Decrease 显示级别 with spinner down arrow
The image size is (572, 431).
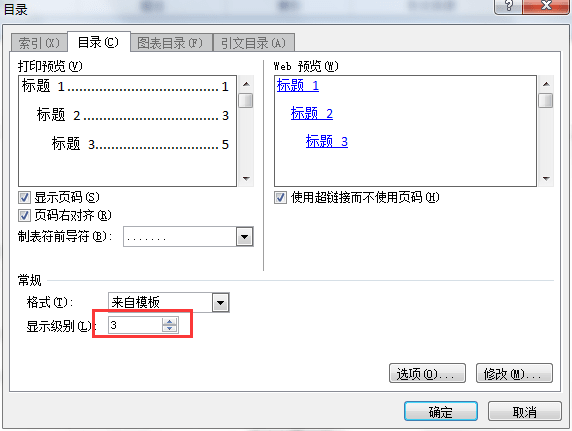pyautogui.click(x=169, y=328)
